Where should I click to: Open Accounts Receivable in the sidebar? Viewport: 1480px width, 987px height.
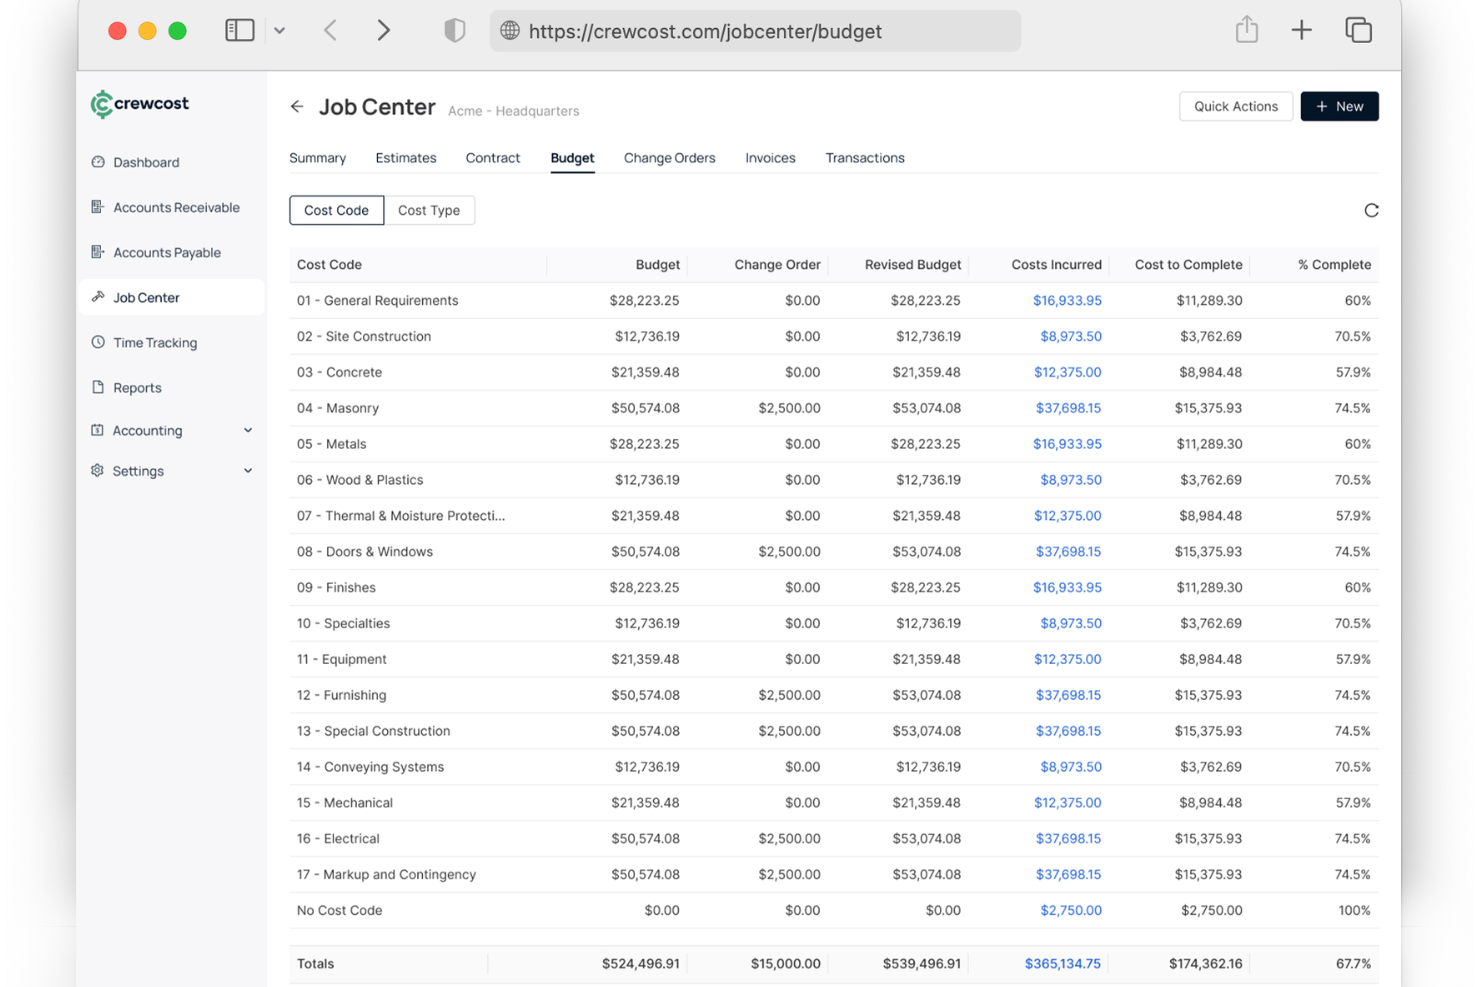point(176,207)
